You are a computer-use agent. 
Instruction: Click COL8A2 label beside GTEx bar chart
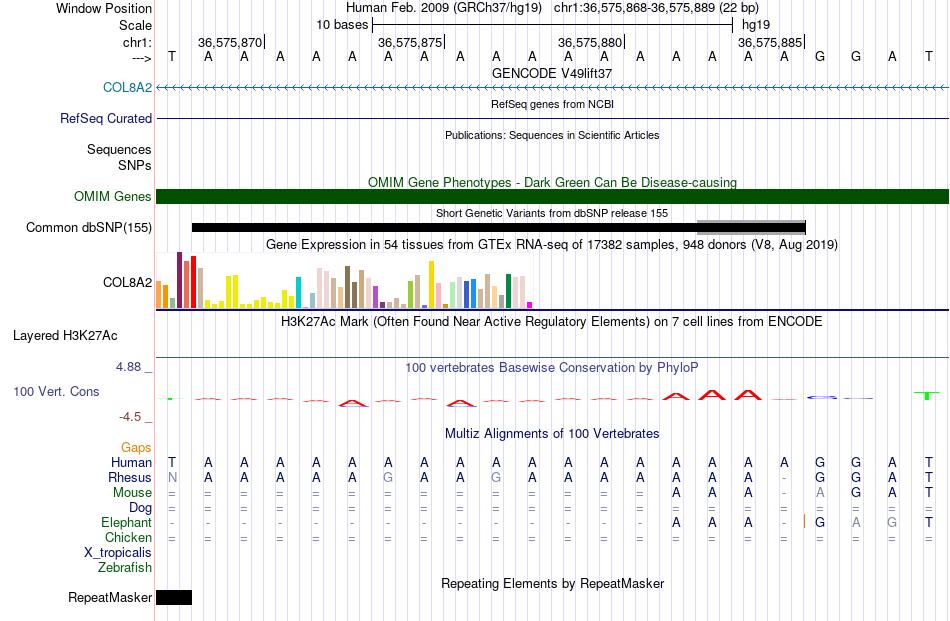click(127, 282)
